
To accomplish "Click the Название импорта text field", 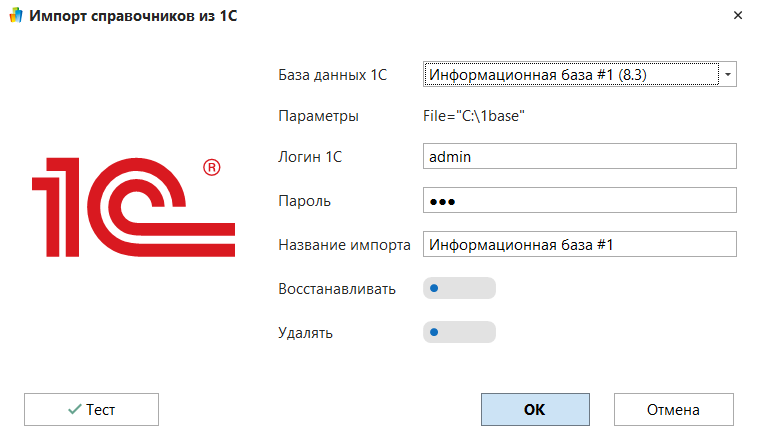I will pyautogui.click(x=579, y=244).
